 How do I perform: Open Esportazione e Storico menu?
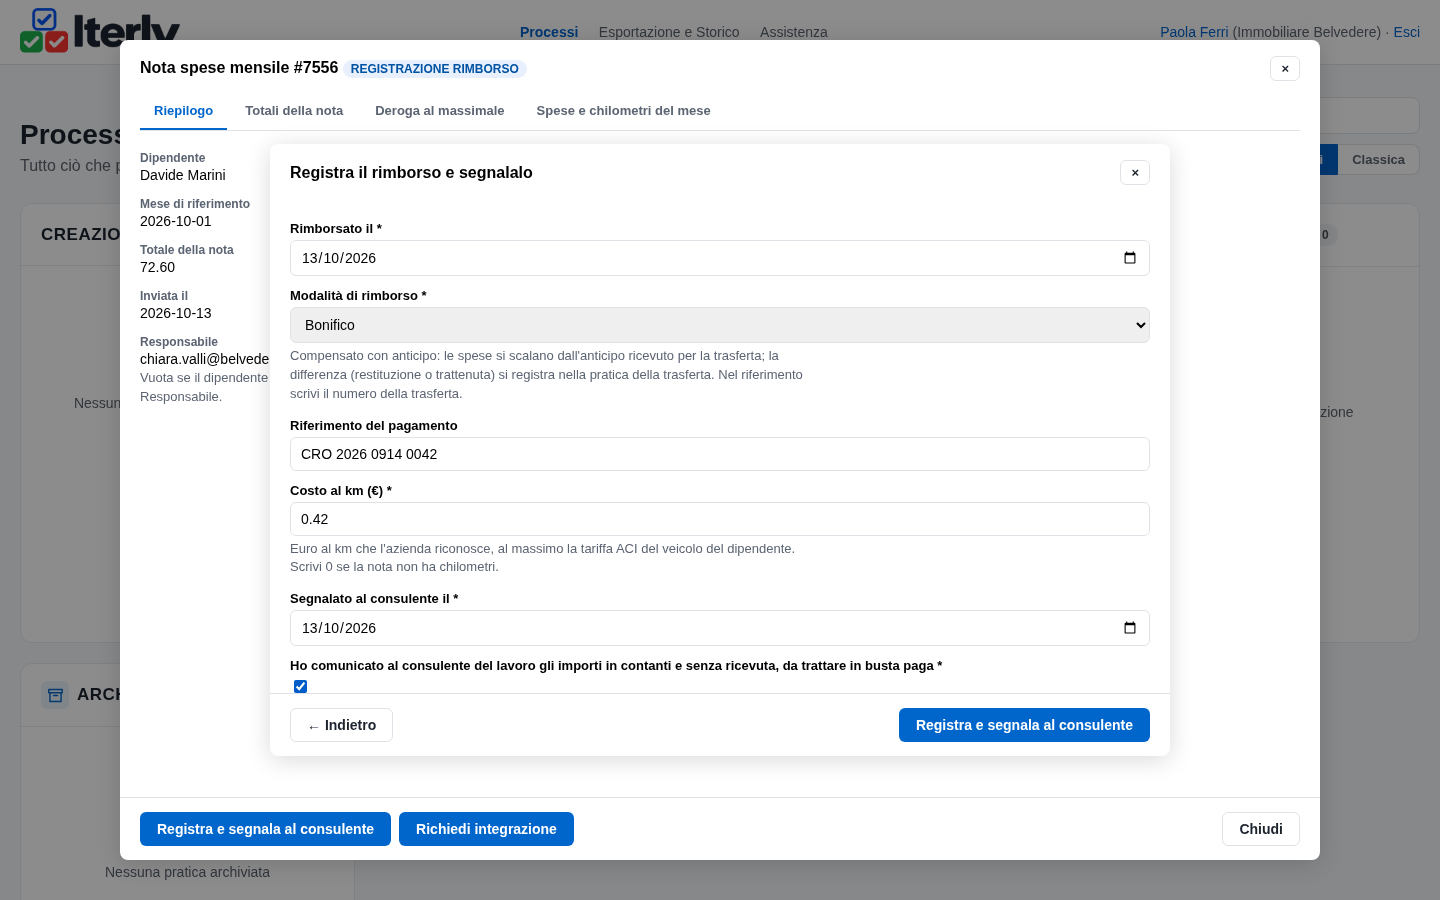click(669, 32)
